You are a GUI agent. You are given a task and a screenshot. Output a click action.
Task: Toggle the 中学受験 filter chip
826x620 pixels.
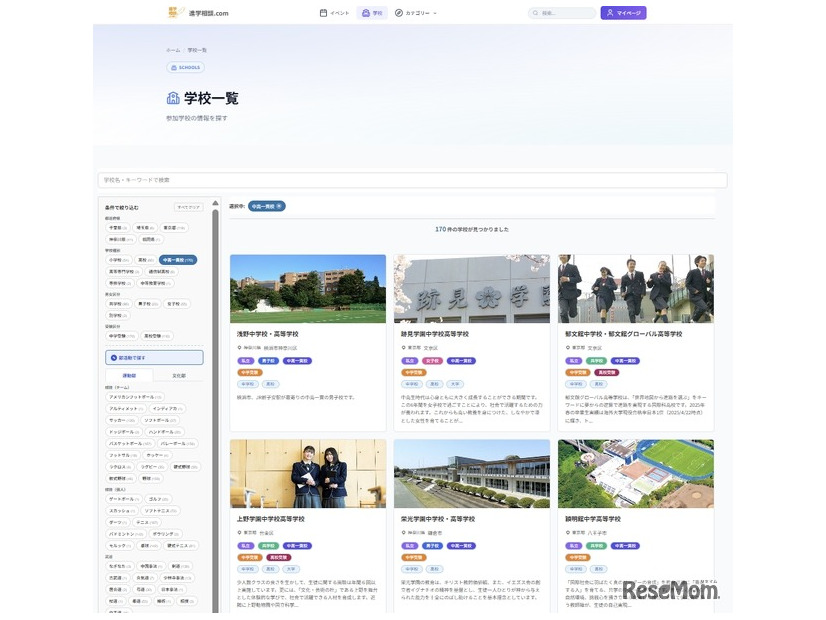point(122,336)
